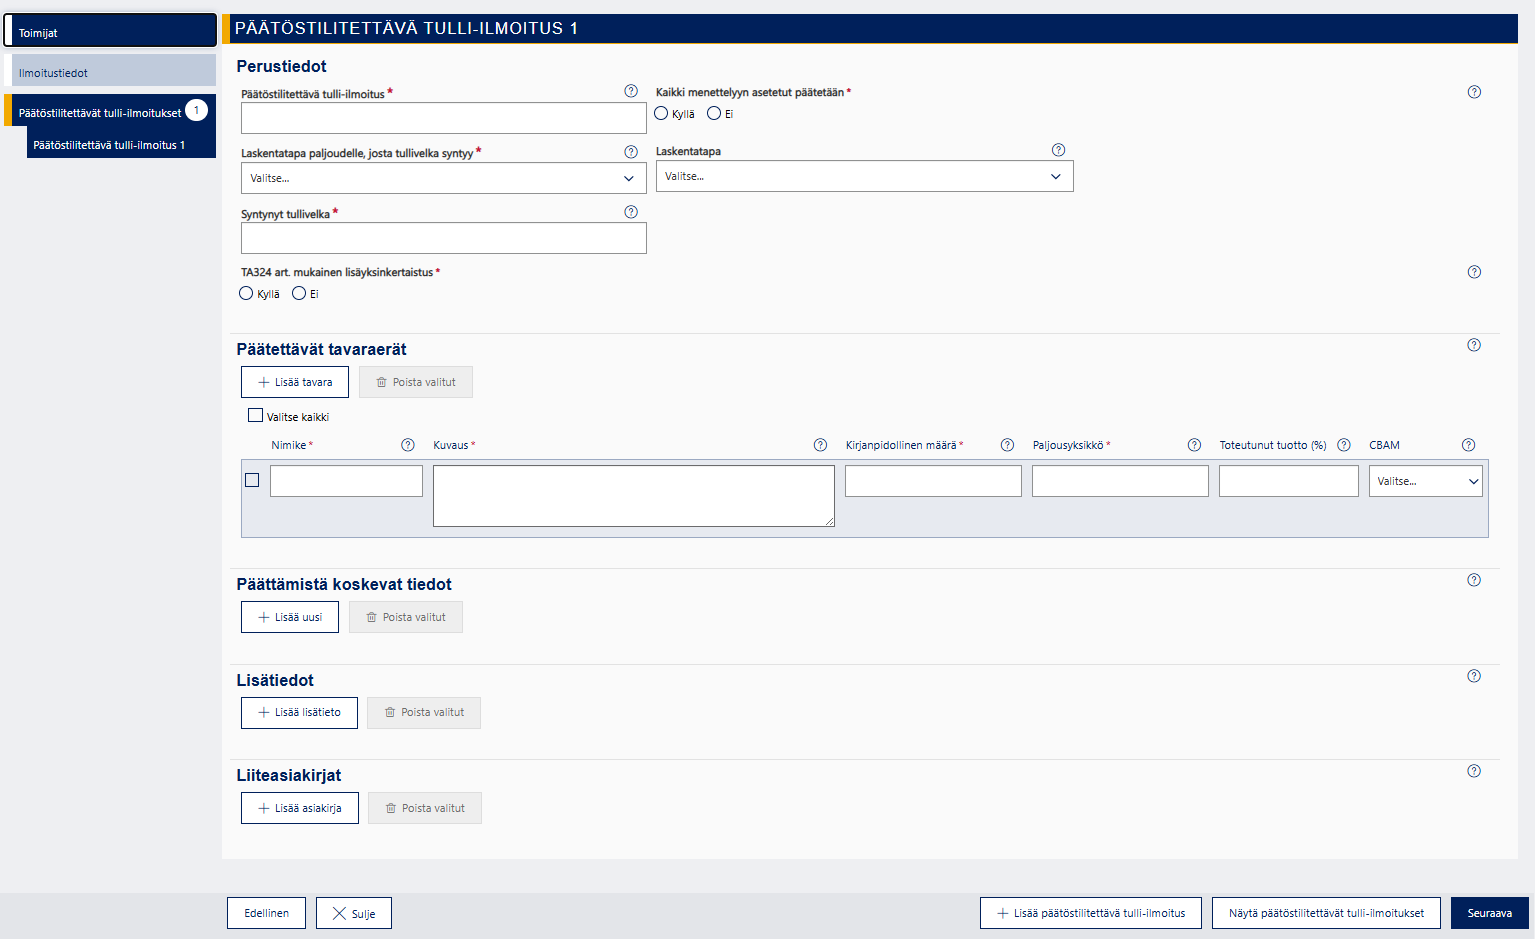
Task: Click the Sulje button
Action: point(354,913)
